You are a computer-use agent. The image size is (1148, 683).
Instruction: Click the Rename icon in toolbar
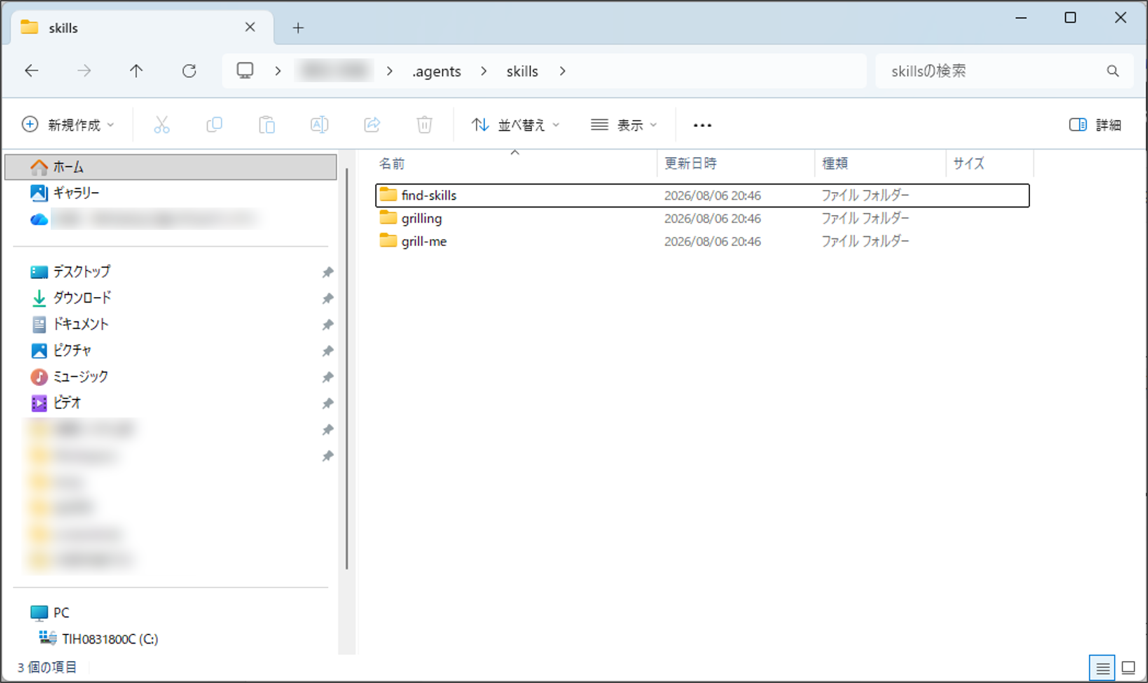(319, 125)
